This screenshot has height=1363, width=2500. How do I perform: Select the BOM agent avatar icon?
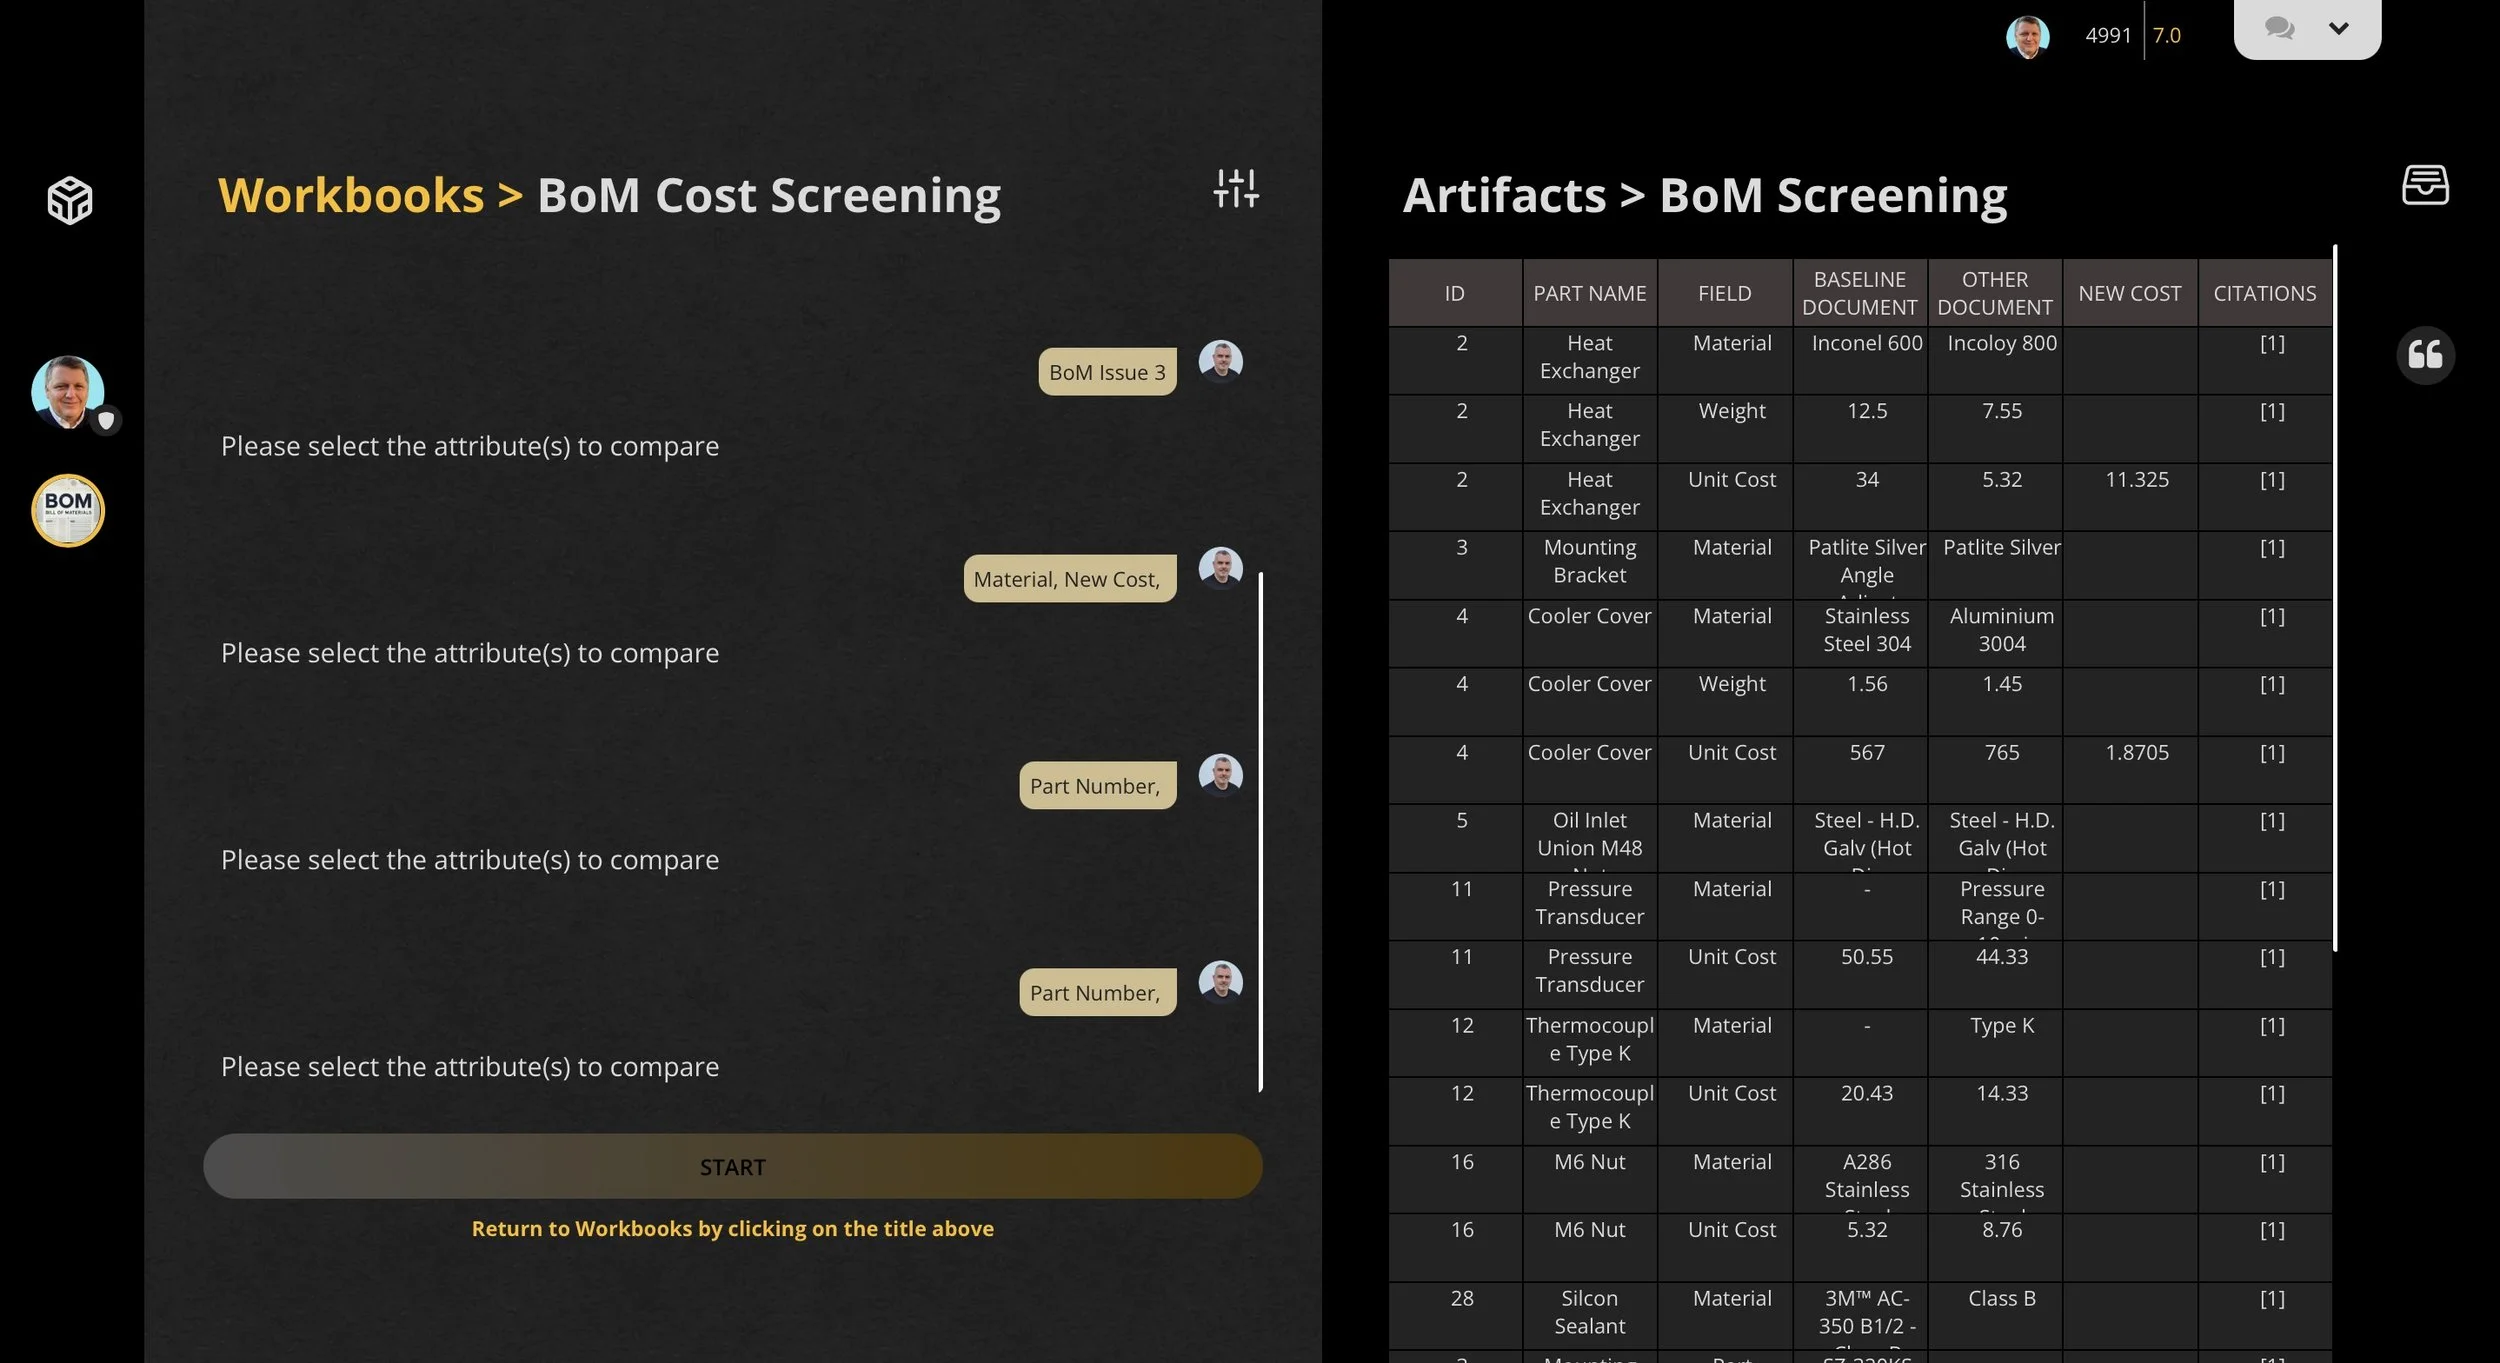point(68,510)
